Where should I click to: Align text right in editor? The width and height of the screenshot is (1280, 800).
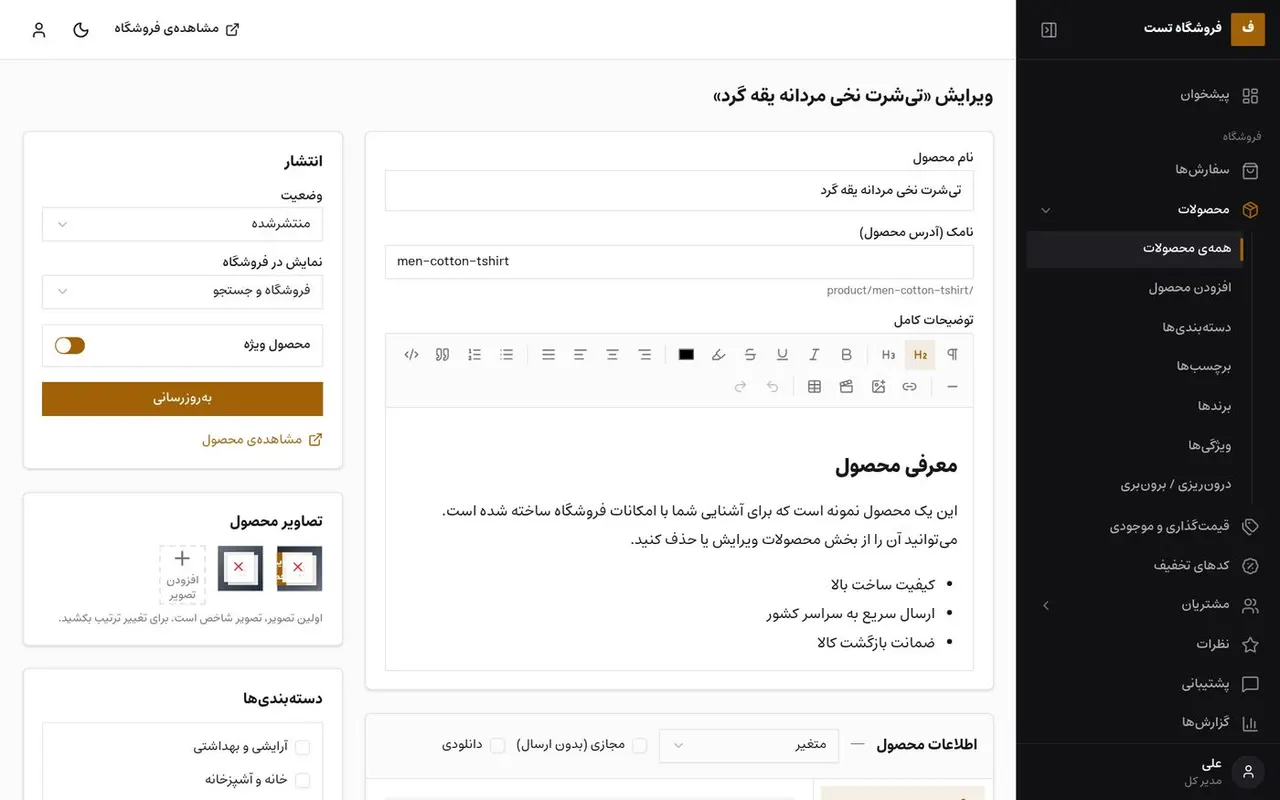click(x=644, y=355)
